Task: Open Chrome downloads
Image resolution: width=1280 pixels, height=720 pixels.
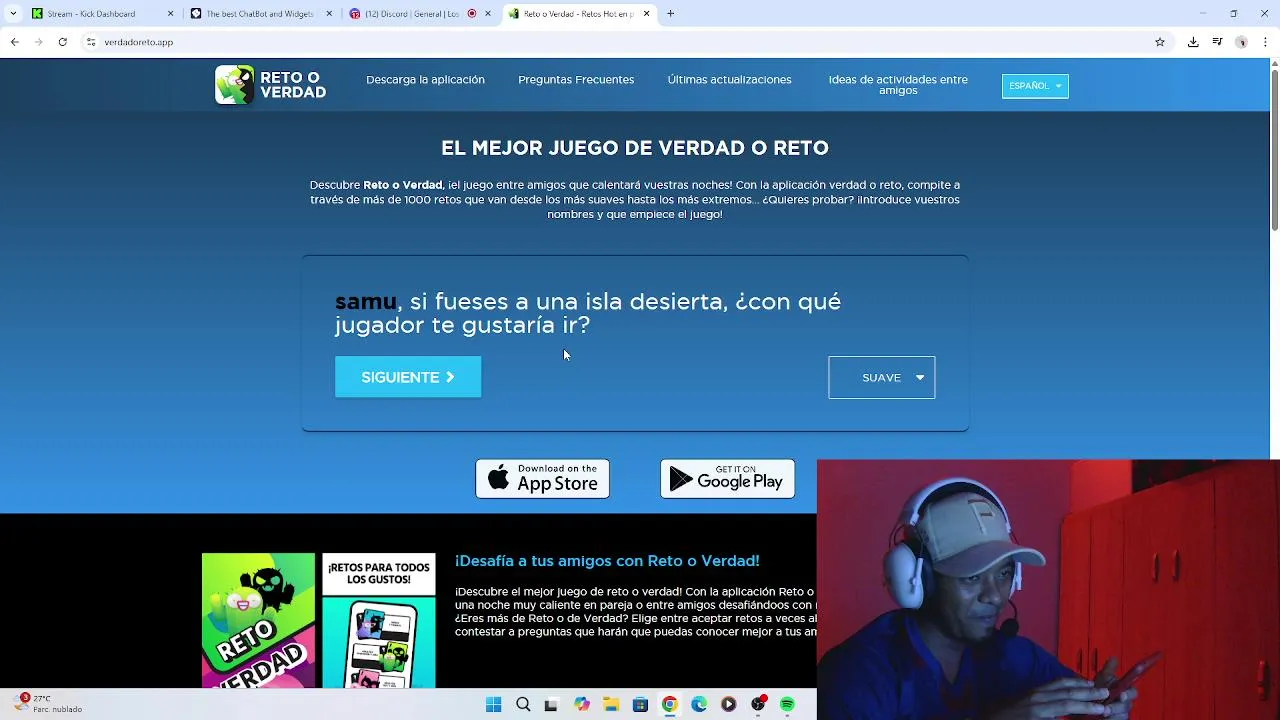Action: pyautogui.click(x=1193, y=42)
